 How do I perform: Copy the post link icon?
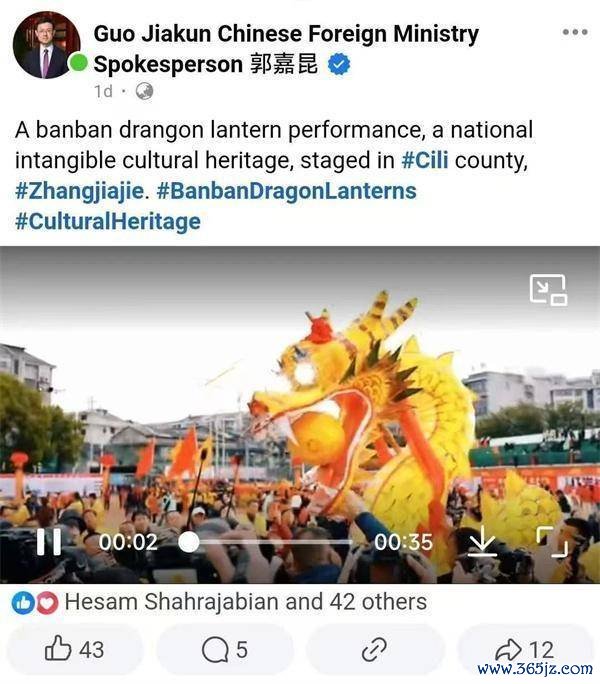pyautogui.click(x=374, y=649)
